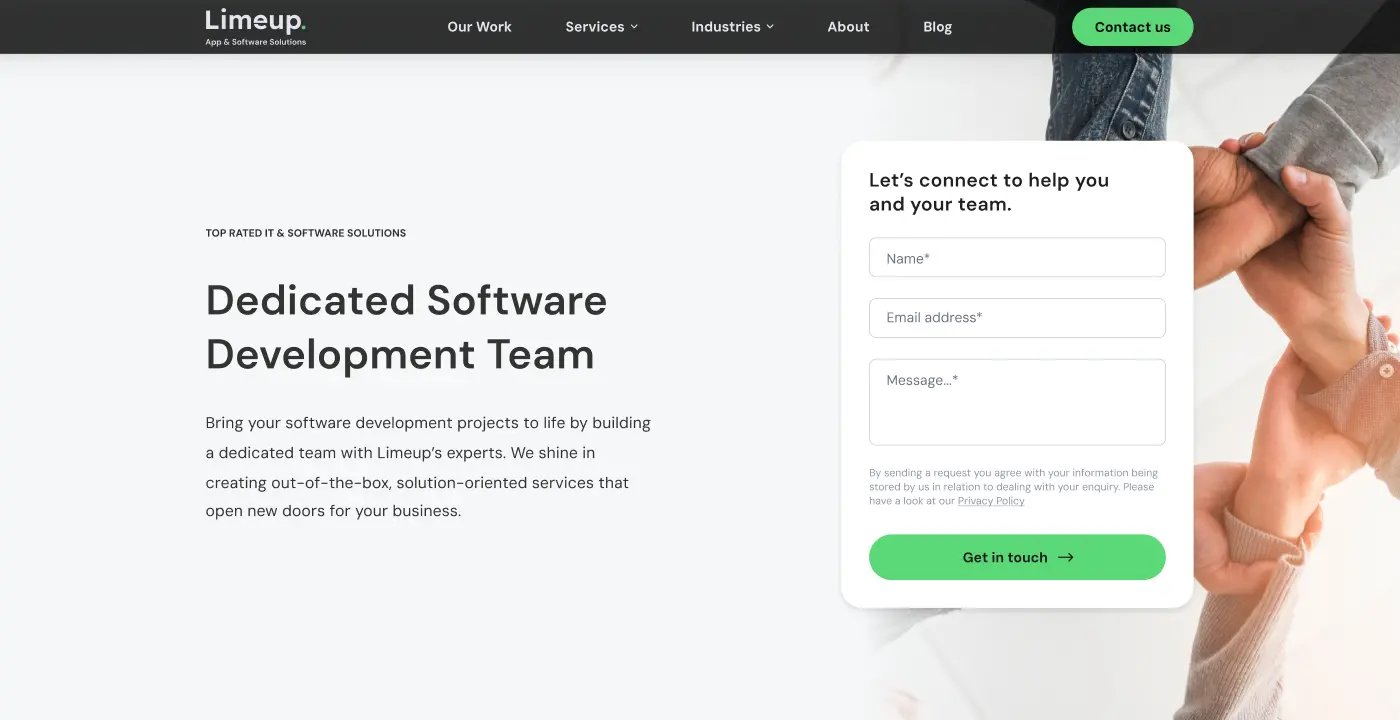Go to the About page
1400x720 pixels.
(848, 27)
